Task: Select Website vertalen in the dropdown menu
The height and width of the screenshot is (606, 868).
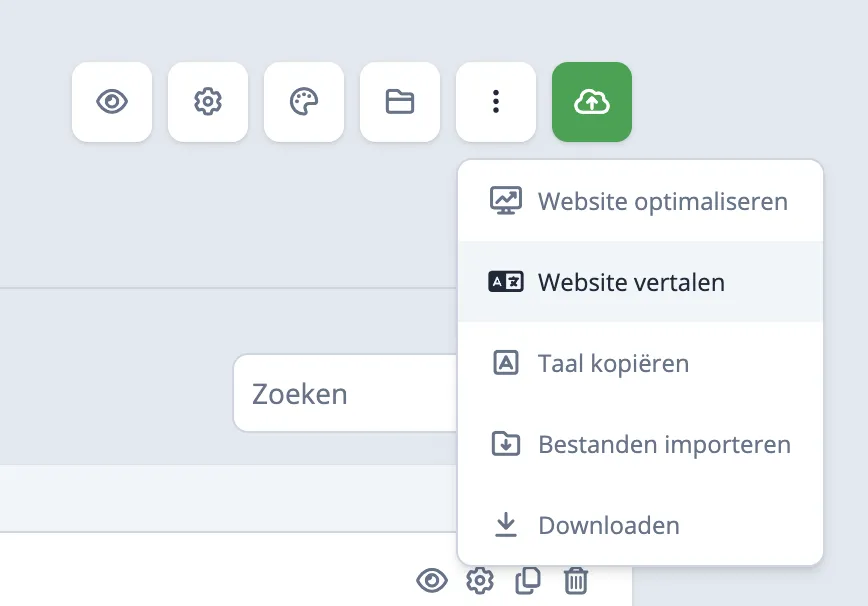Action: click(631, 282)
